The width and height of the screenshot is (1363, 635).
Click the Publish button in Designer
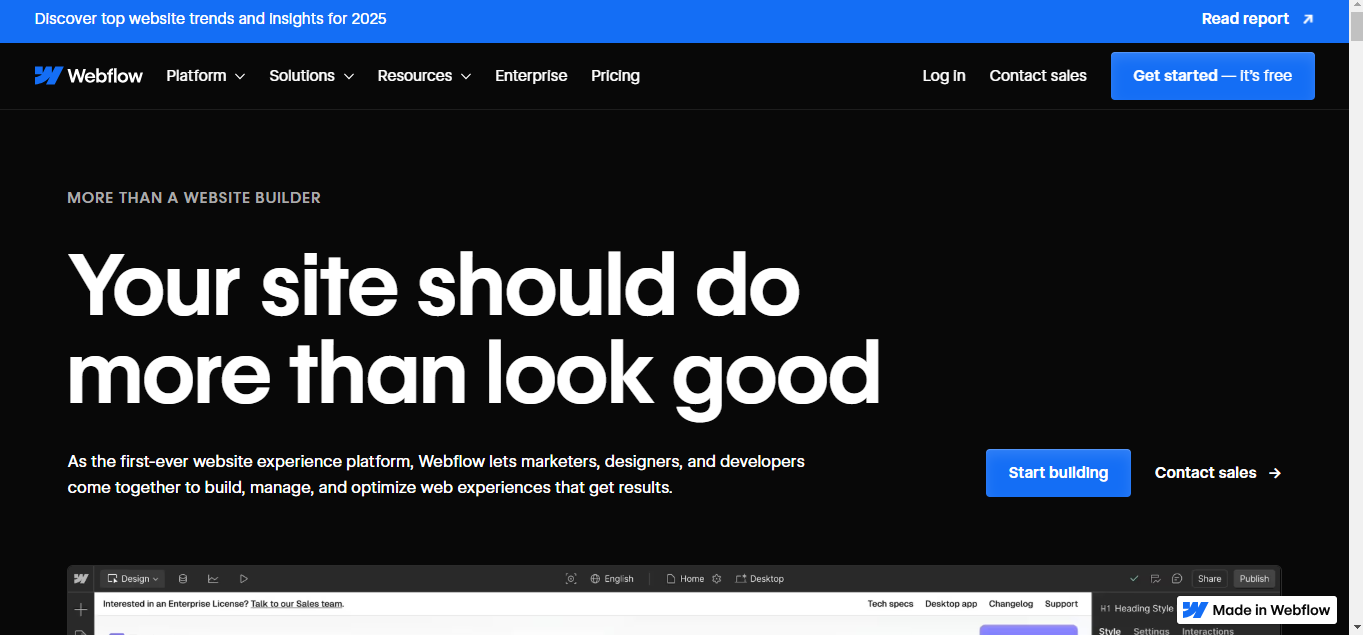1254,578
